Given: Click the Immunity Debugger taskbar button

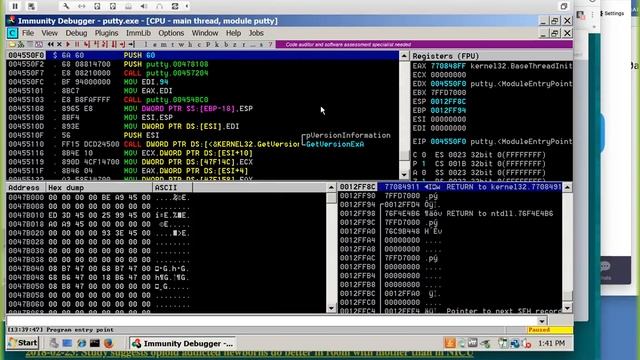Looking at the screenshot, I should coord(183,344).
